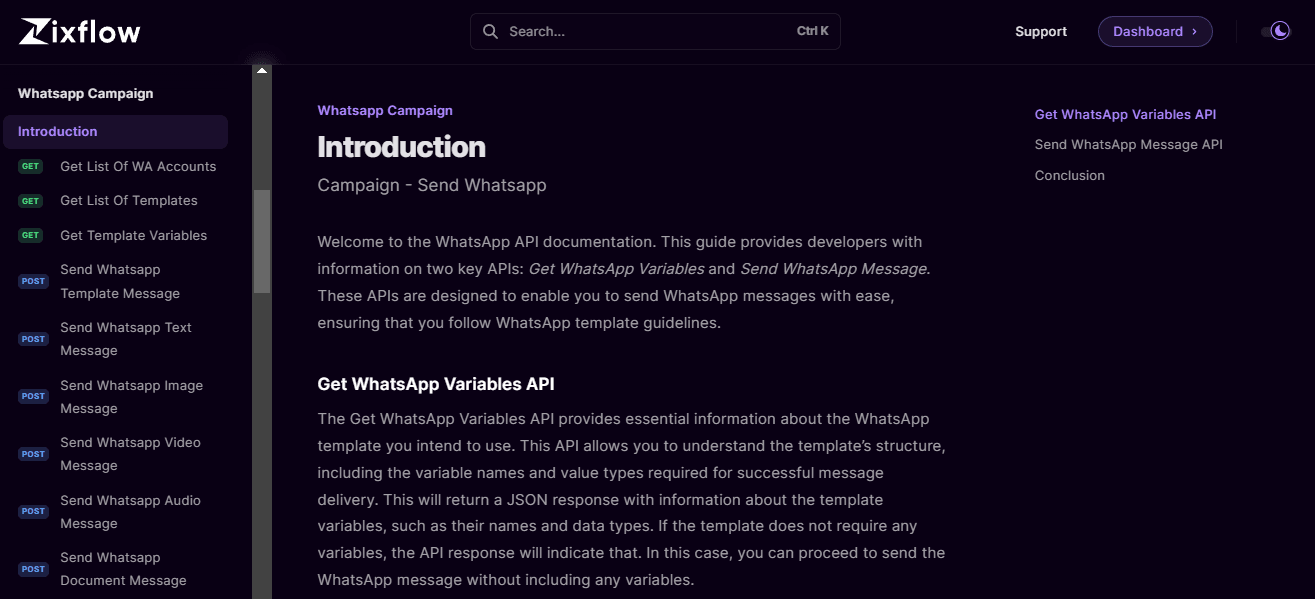Click the POST badge beside Send Whatsapp Document Message
Screen dimensions: 1315x599
click(x=33, y=568)
